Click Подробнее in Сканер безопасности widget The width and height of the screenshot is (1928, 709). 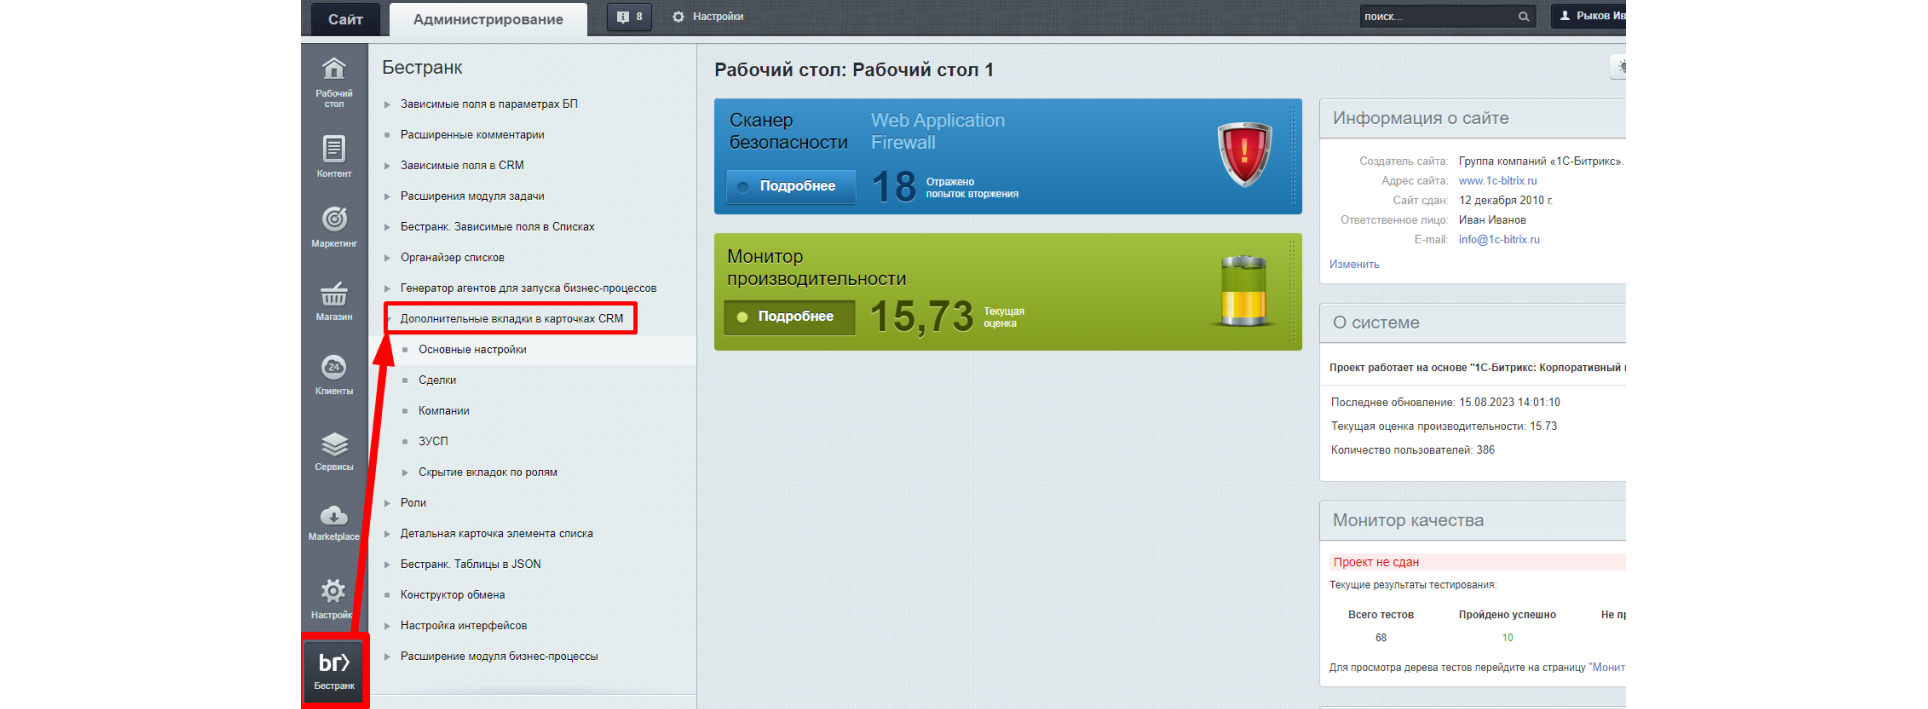tap(791, 186)
